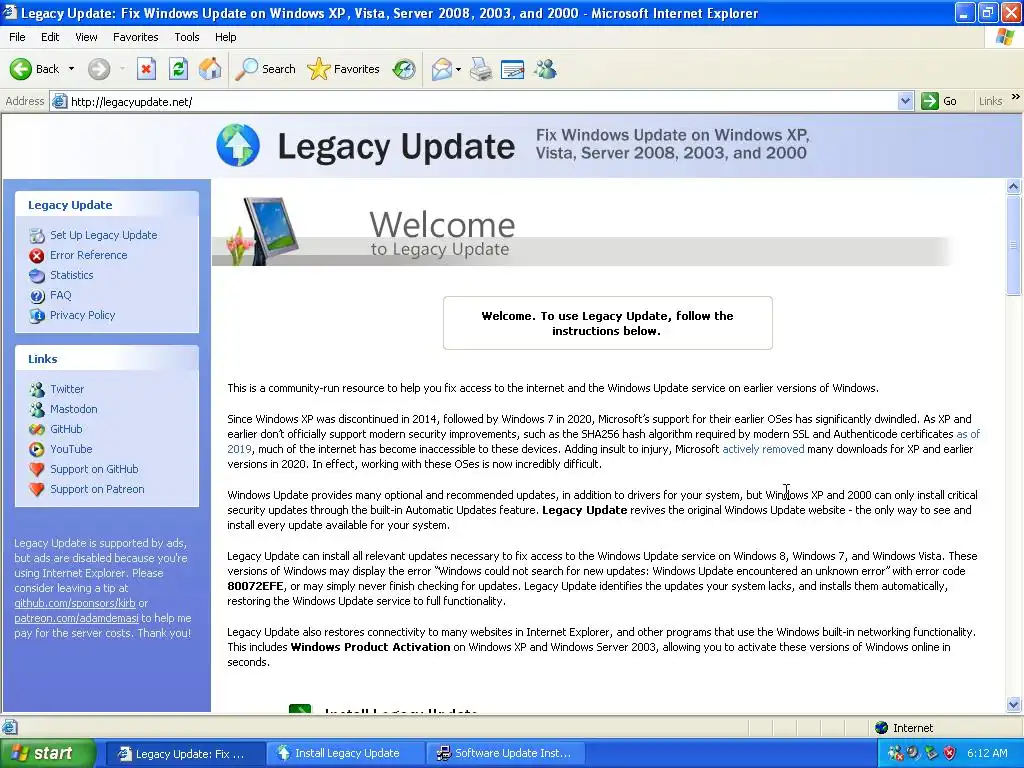Click the Twitter people icon
The image size is (1024, 768).
pos(37,389)
